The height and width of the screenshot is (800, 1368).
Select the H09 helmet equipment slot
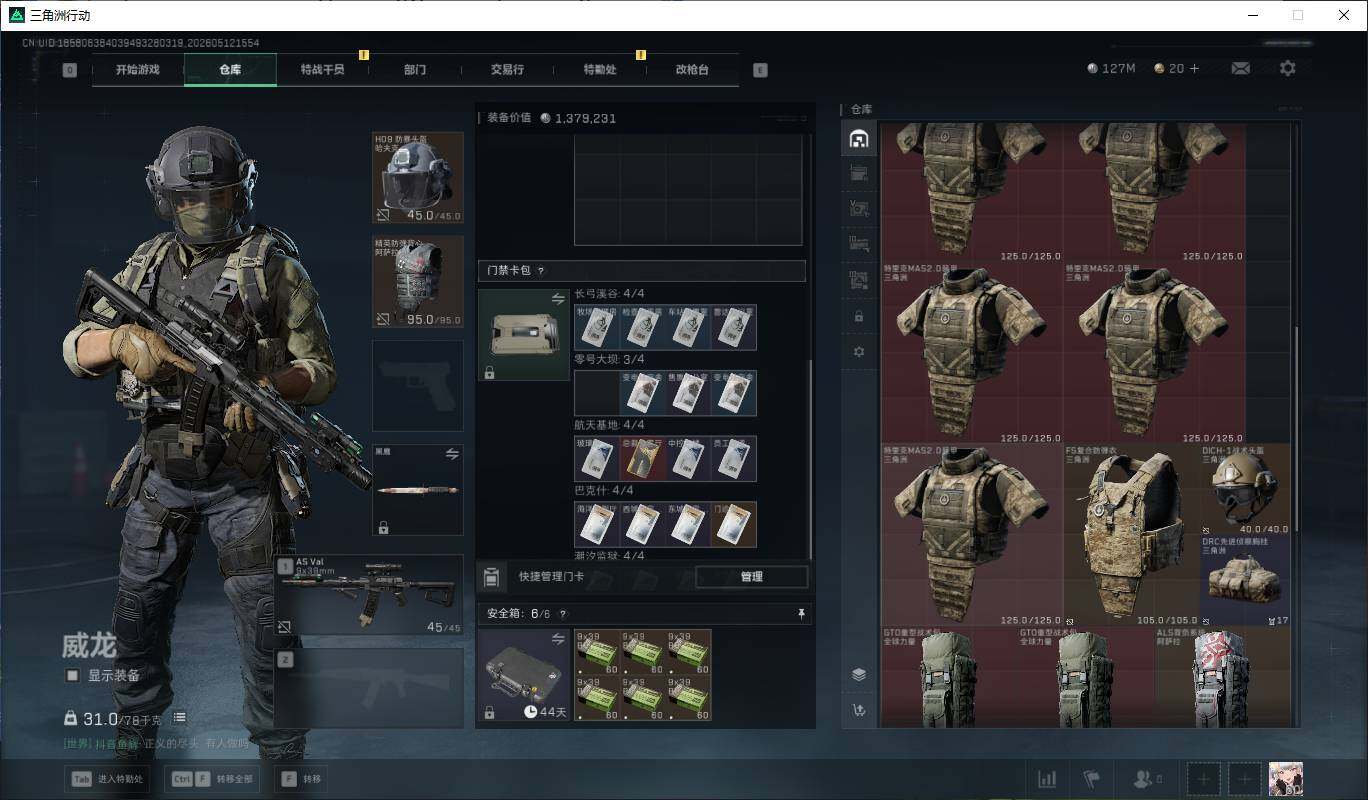pyautogui.click(x=418, y=178)
